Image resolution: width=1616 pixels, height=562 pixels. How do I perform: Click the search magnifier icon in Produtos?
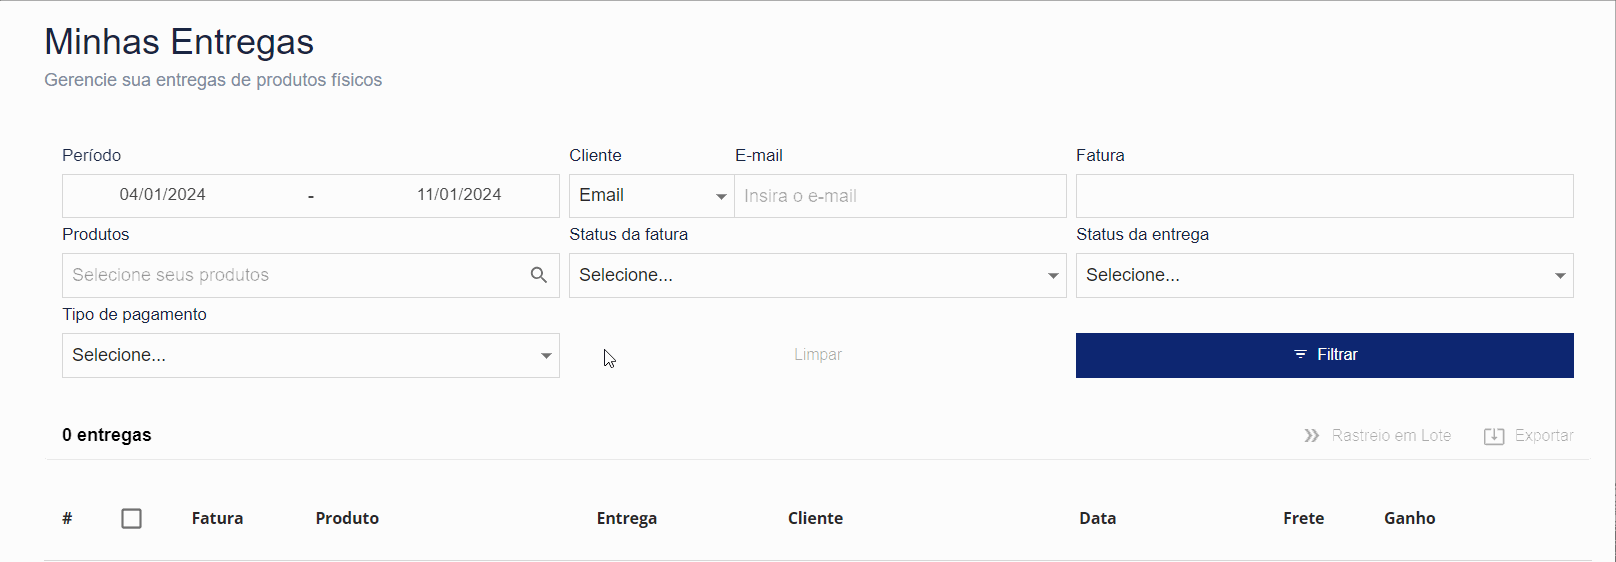(538, 275)
